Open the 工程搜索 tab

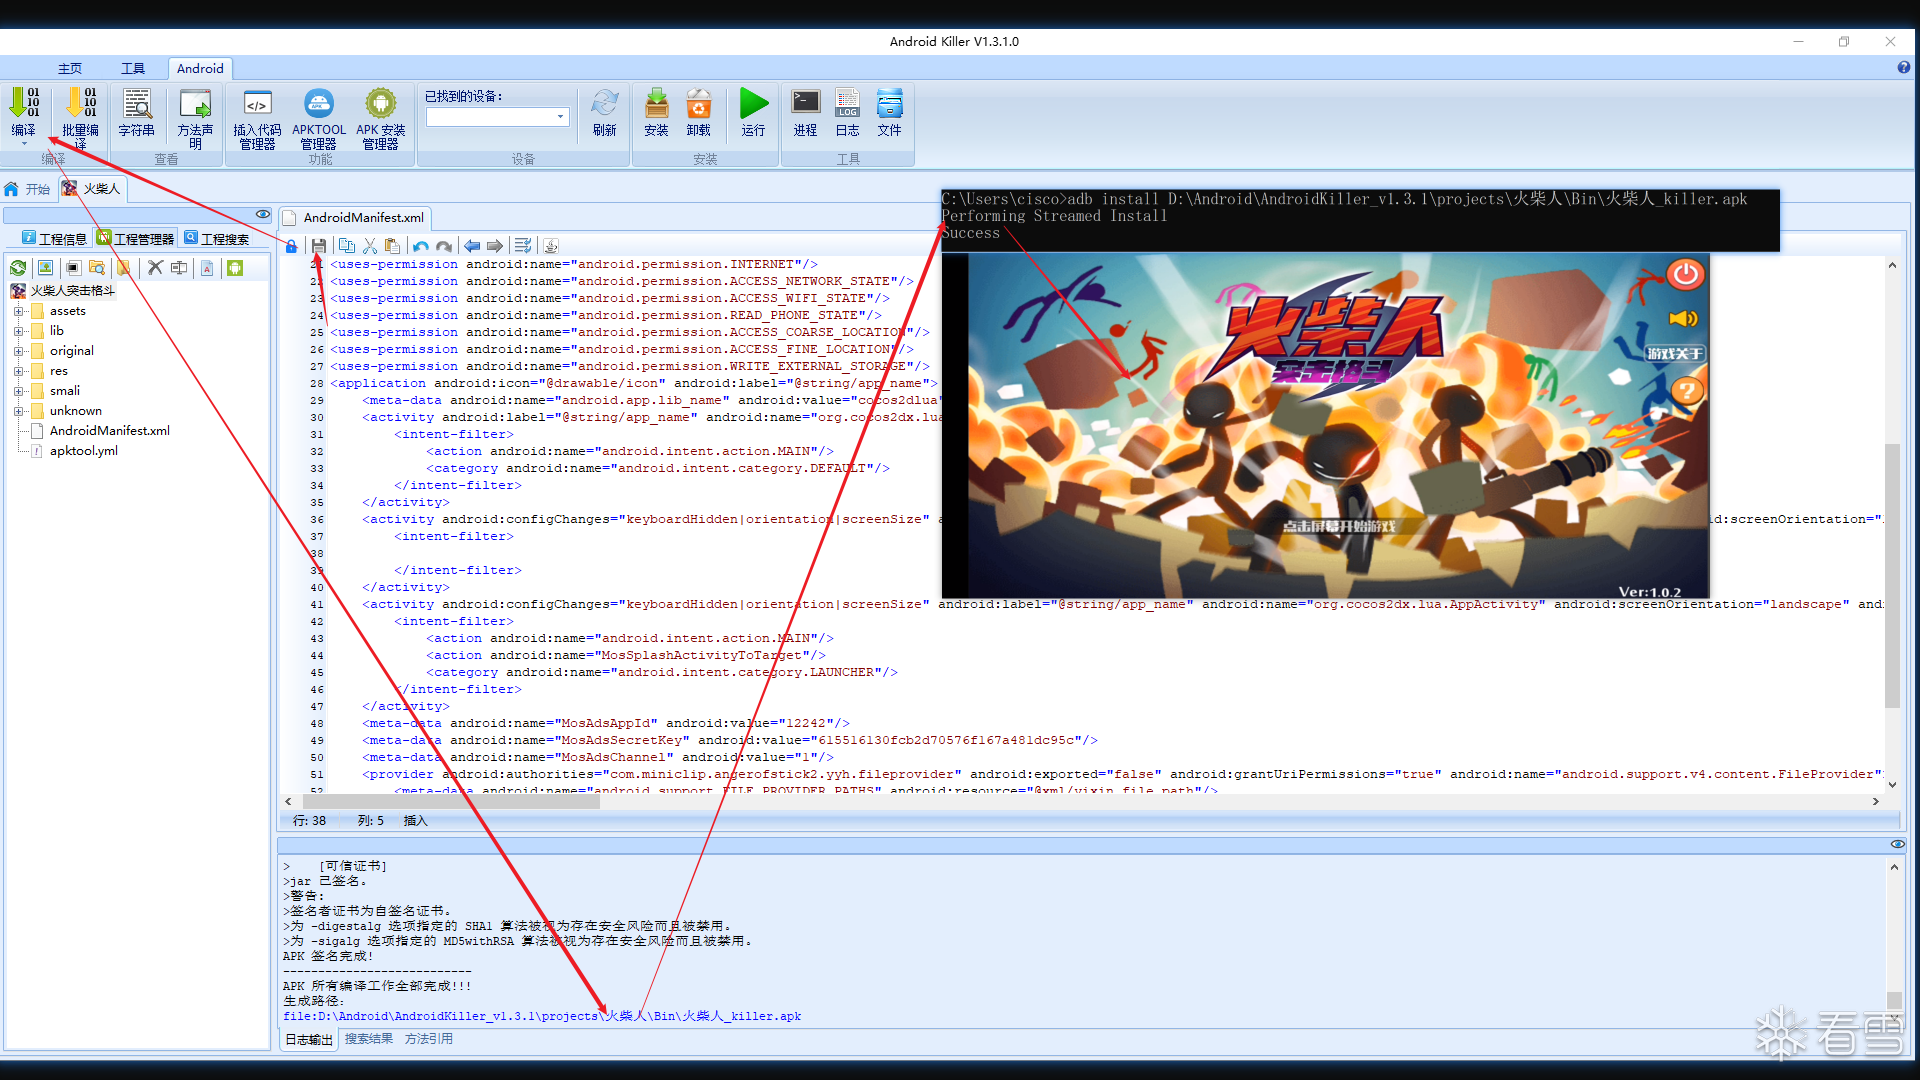click(x=217, y=239)
